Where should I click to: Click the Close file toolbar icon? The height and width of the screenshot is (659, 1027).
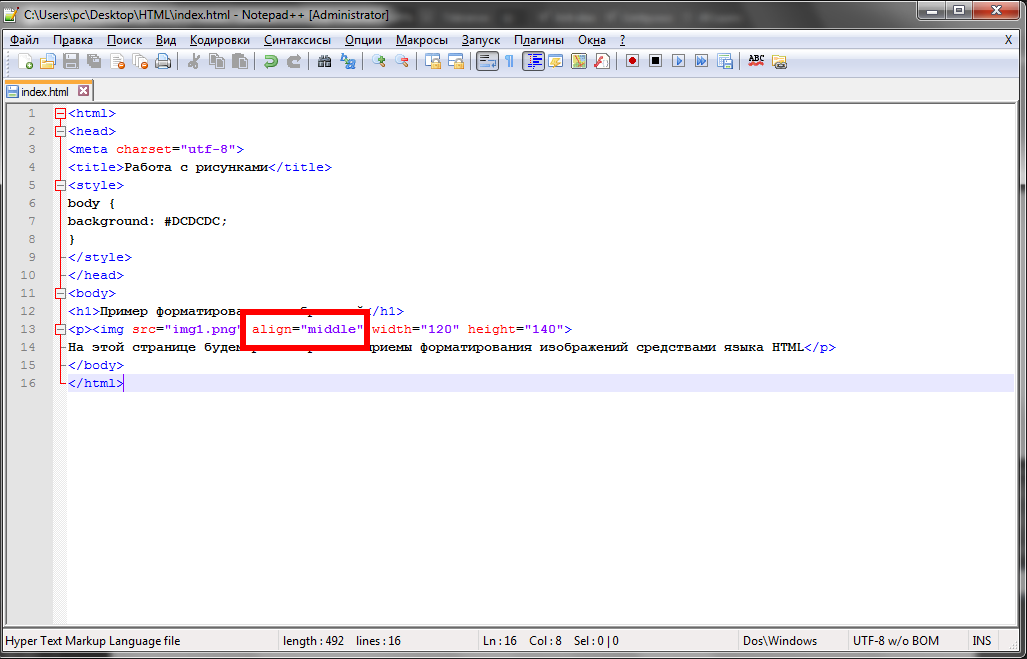[x=118, y=62]
